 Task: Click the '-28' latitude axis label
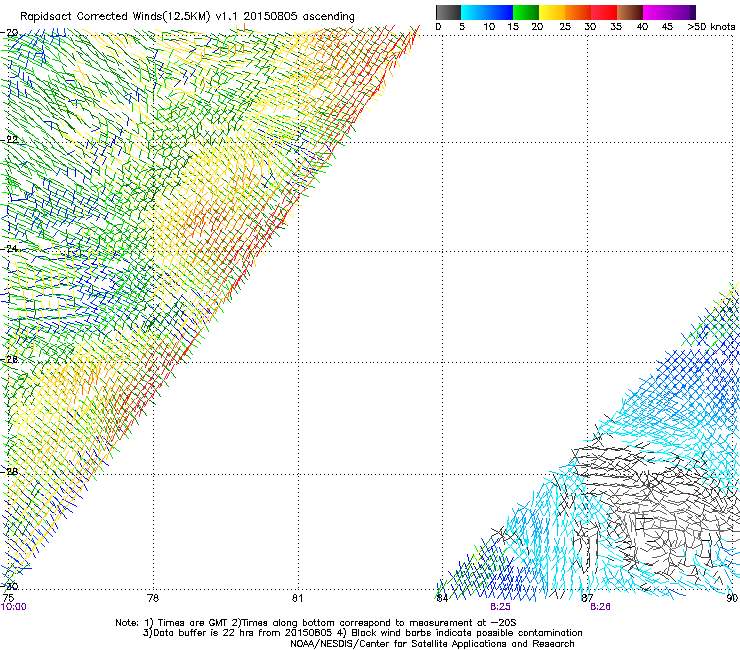point(10,472)
